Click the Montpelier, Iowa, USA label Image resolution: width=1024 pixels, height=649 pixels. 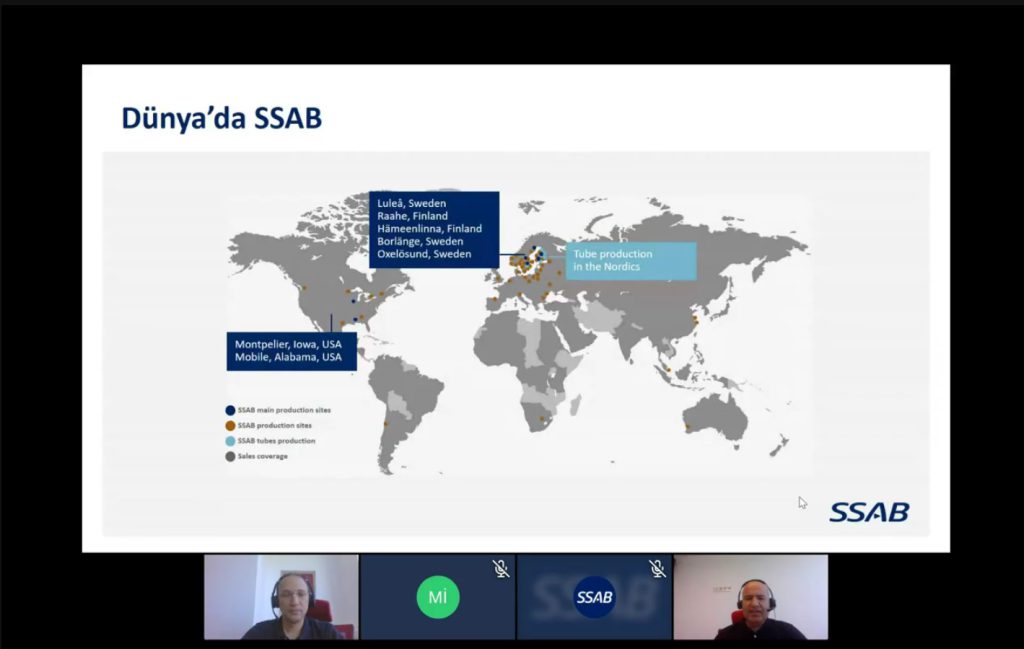click(288, 344)
